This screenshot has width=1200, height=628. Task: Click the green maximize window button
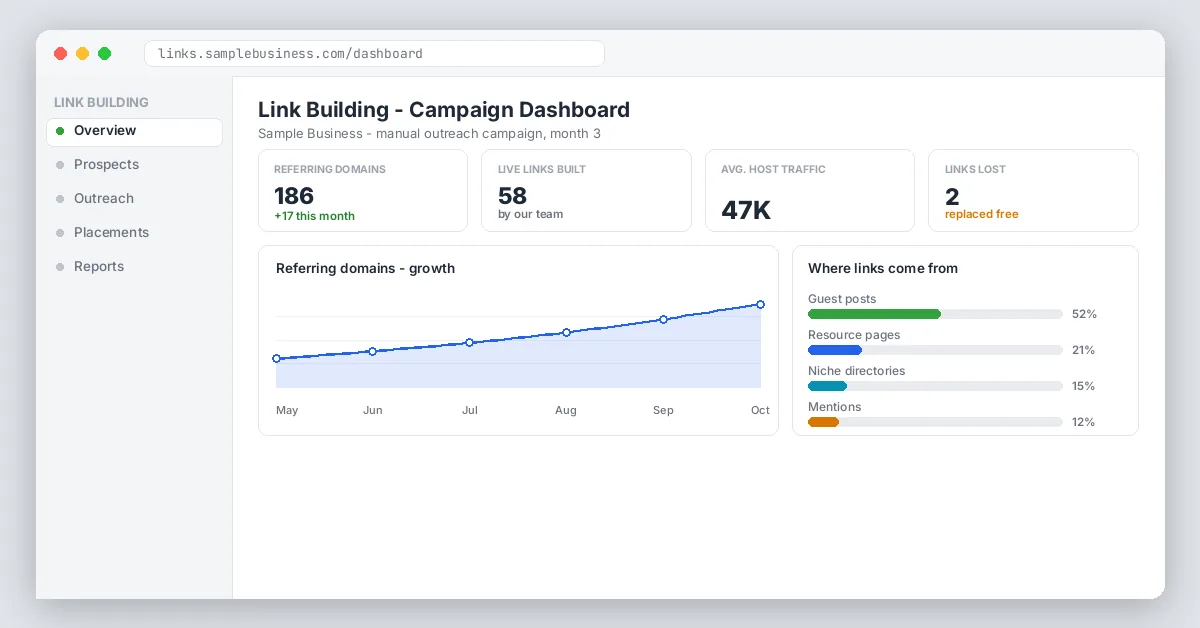[x=104, y=54]
